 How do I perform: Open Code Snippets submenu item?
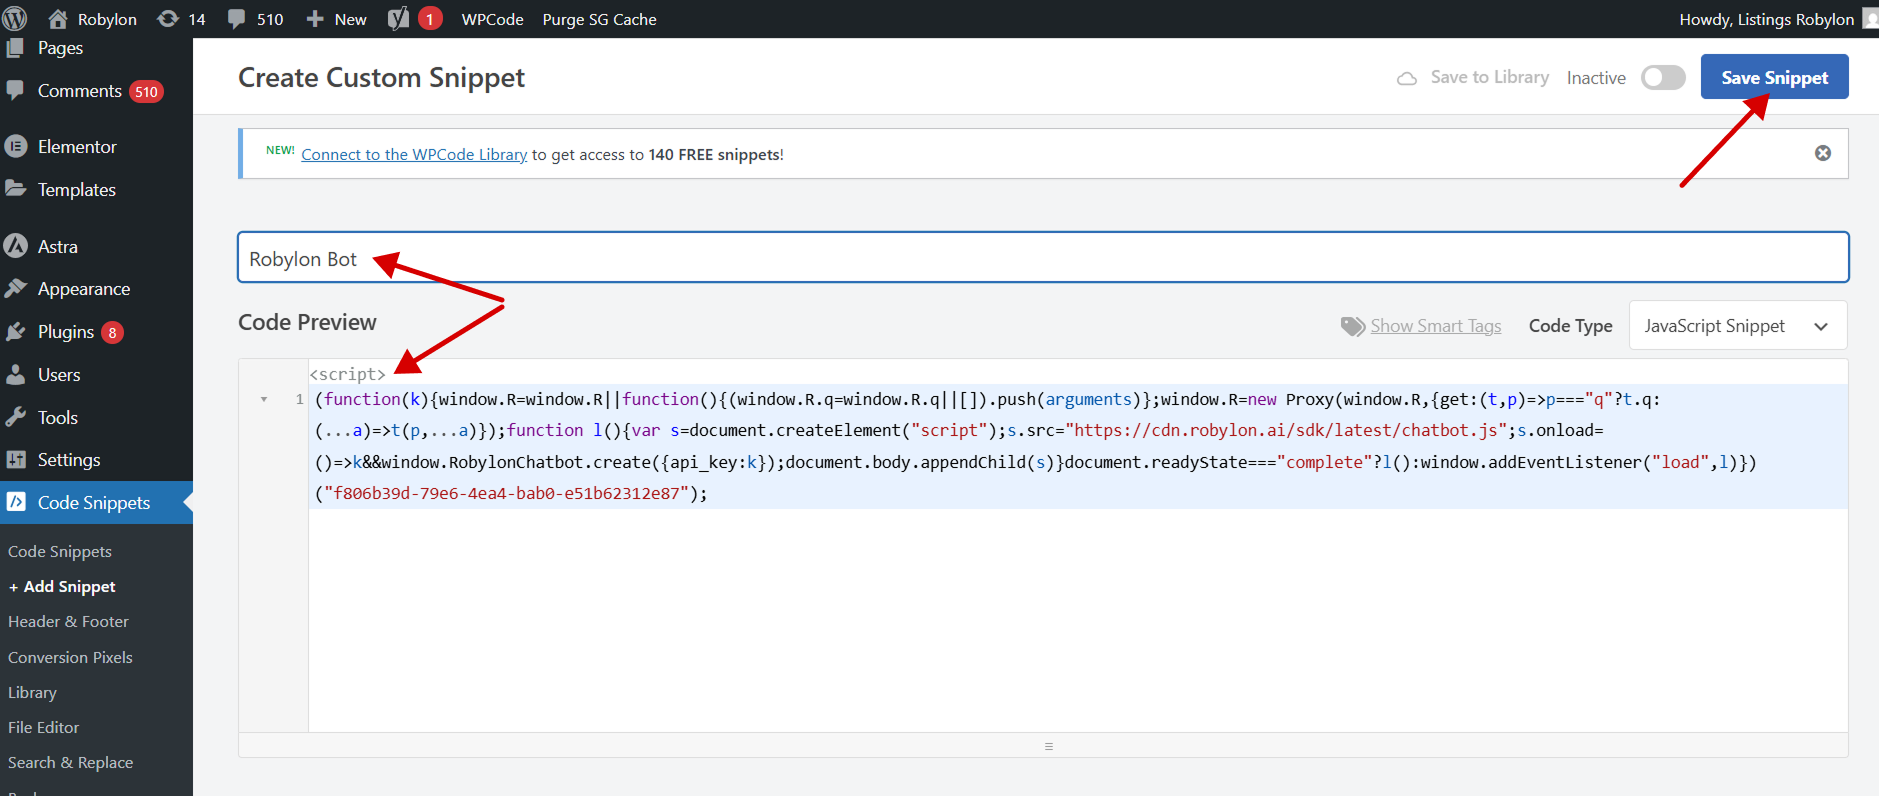tap(60, 552)
